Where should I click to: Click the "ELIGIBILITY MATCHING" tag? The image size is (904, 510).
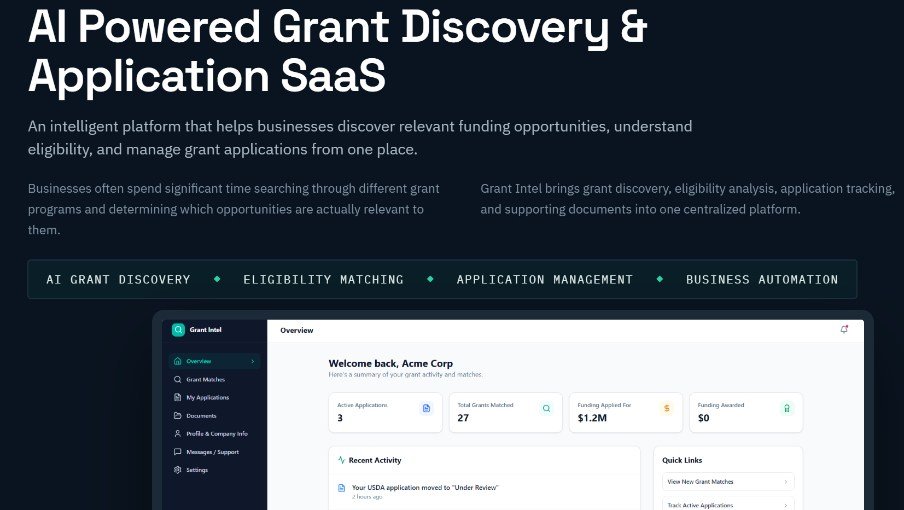323,279
